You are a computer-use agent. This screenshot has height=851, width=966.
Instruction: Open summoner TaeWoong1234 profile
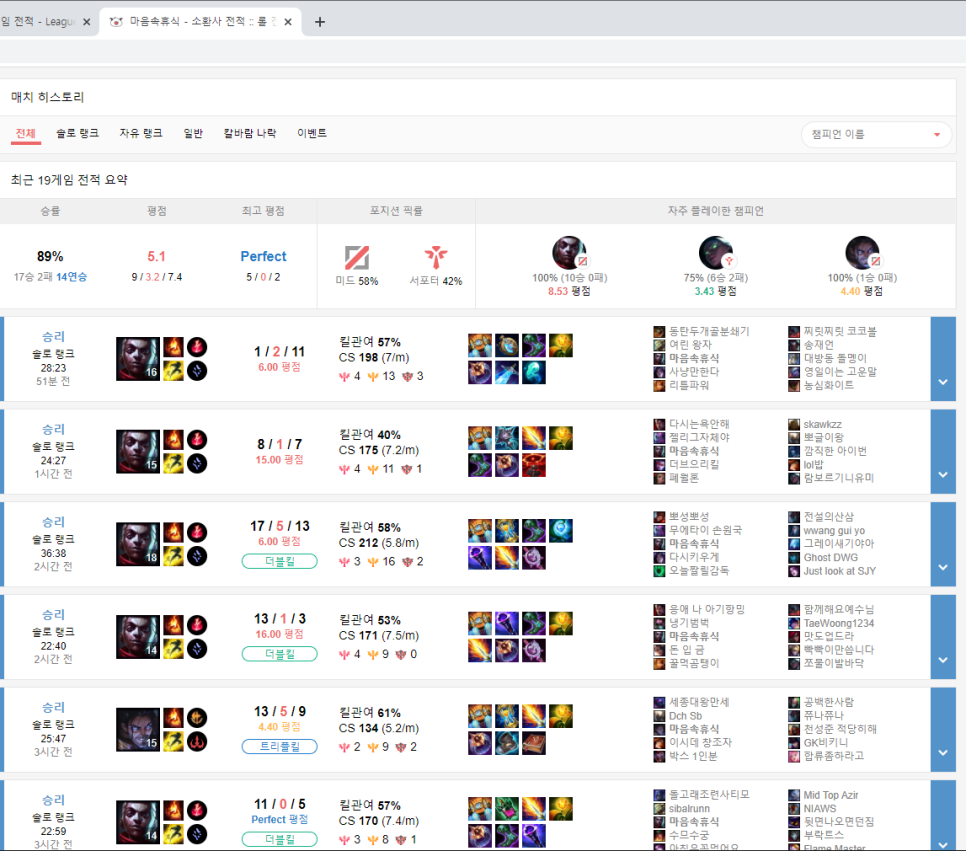click(x=838, y=623)
